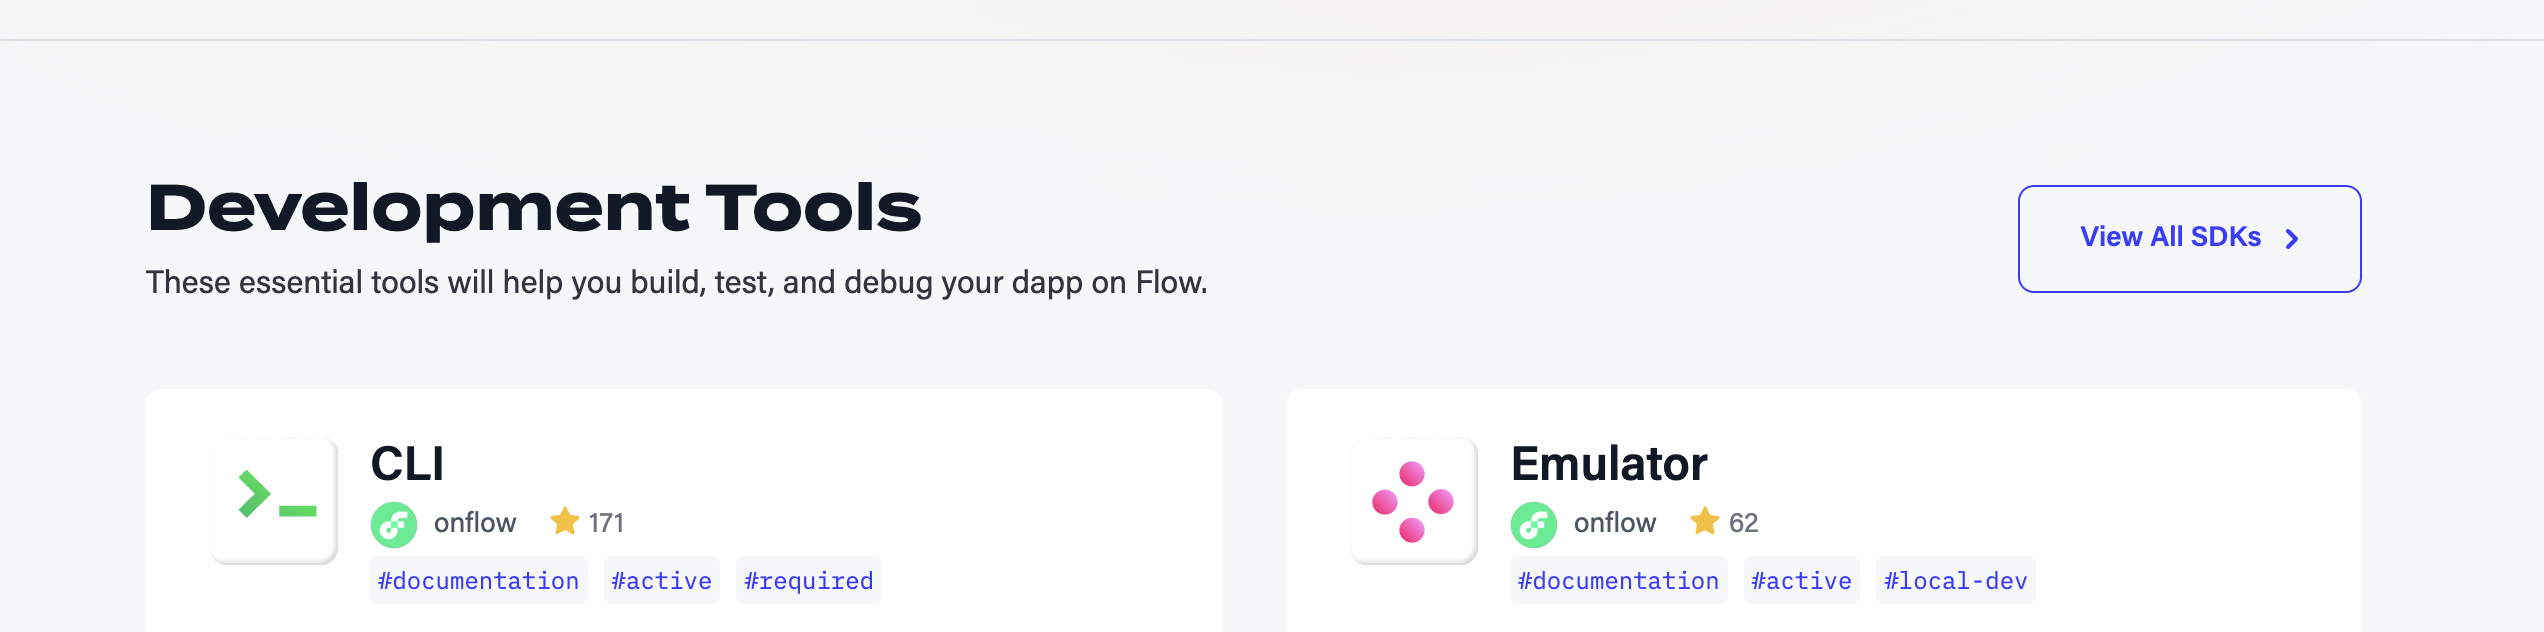Image resolution: width=2544 pixels, height=632 pixels.
Task: Click the star icon showing 171
Action: point(566,521)
